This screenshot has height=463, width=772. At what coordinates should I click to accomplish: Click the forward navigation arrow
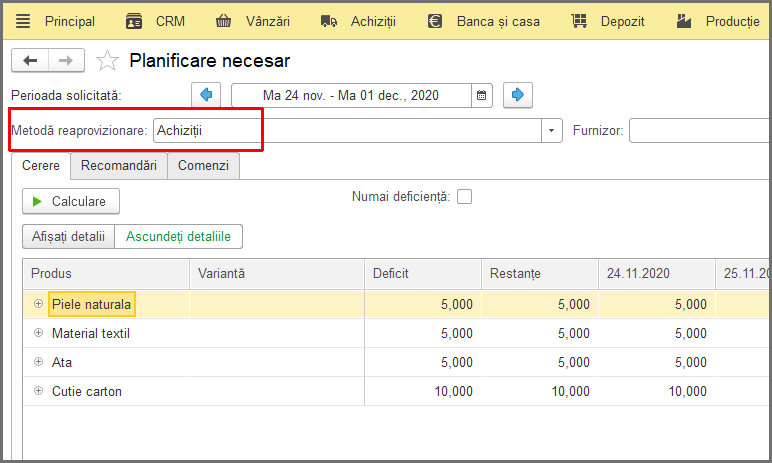tap(66, 61)
